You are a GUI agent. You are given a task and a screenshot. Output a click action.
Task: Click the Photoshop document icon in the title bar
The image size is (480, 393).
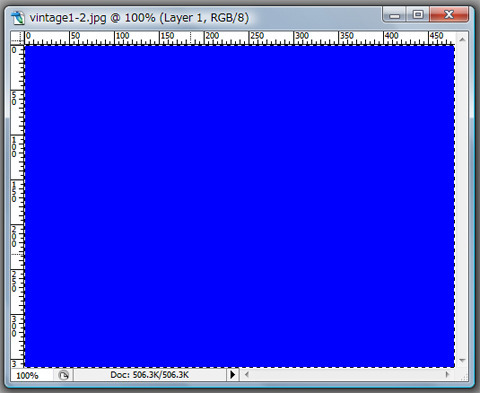click(18, 17)
